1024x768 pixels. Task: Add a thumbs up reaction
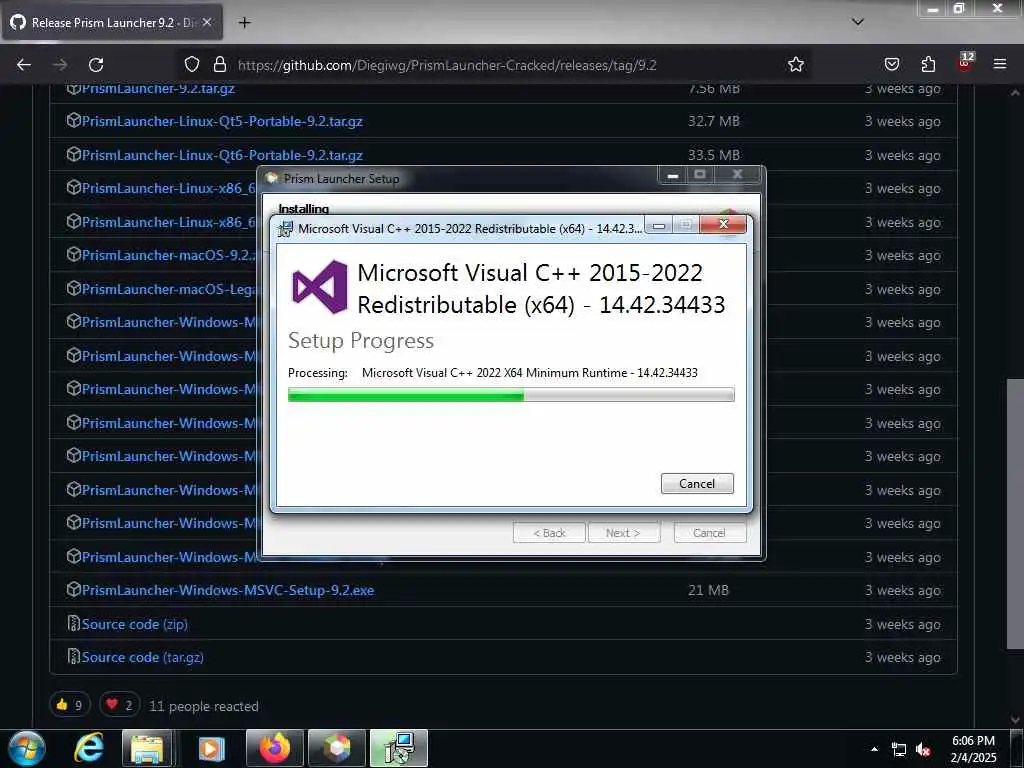[69, 705]
